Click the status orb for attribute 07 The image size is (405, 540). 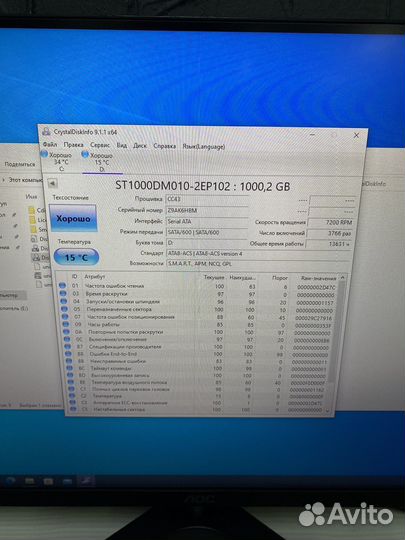coord(65,317)
